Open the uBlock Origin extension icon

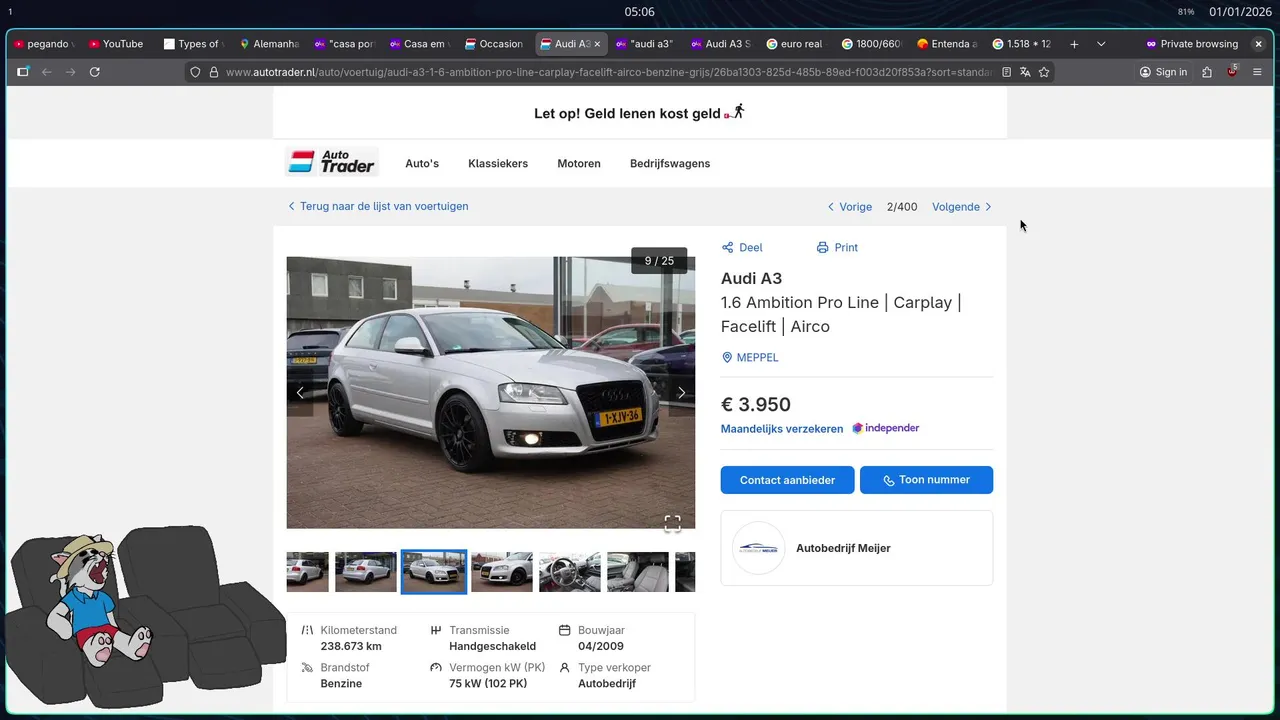[1232, 71]
